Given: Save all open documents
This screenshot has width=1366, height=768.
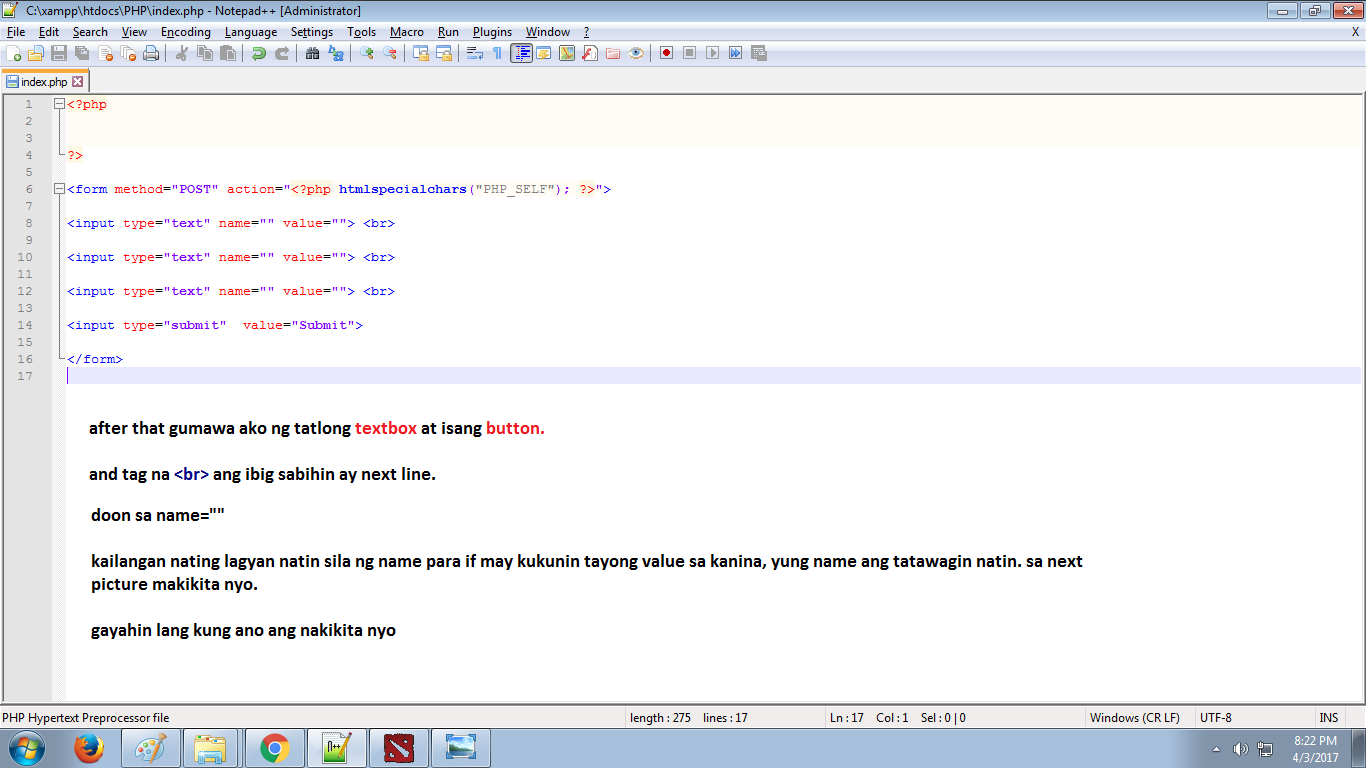Looking at the screenshot, I should click(x=83, y=54).
